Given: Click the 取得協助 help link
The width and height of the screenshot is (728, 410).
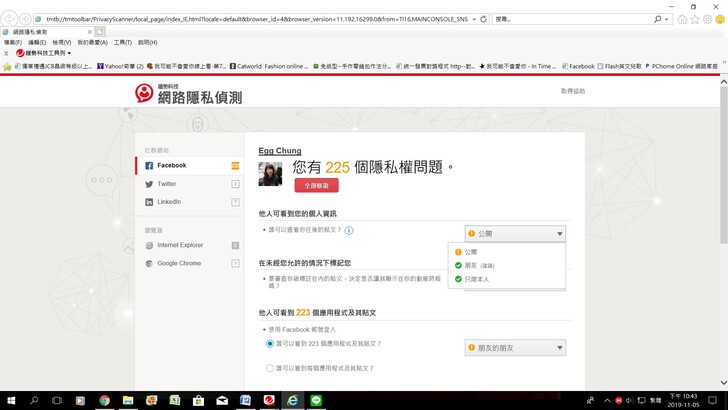Looking at the screenshot, I should [572, 91].
